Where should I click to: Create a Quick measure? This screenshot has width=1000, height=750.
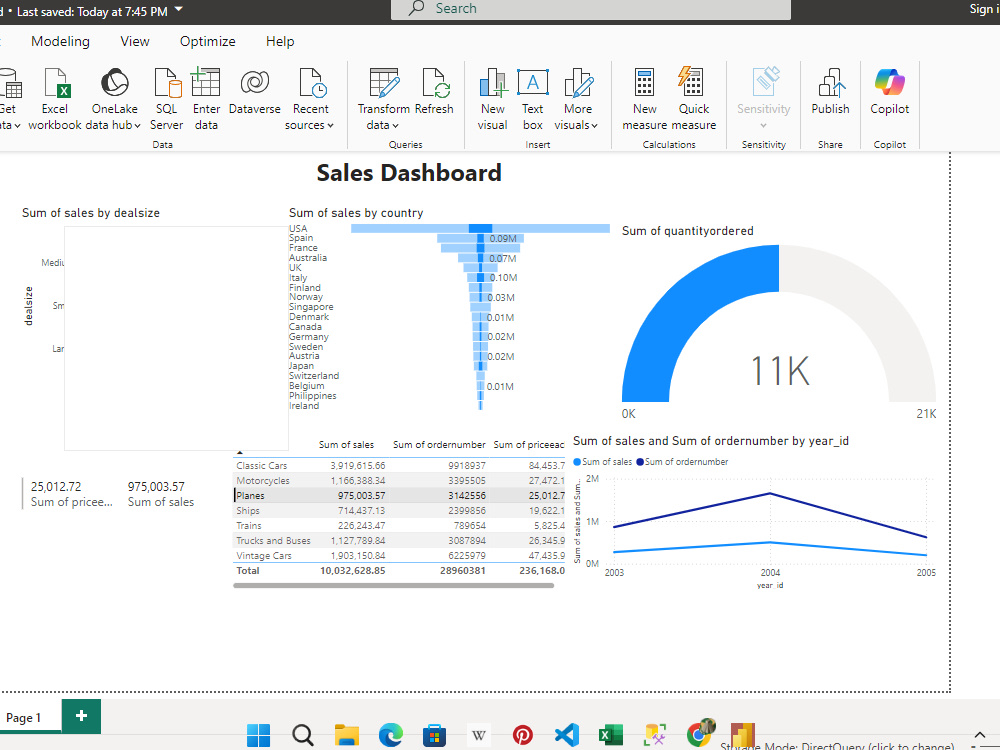tap(693, 99)
